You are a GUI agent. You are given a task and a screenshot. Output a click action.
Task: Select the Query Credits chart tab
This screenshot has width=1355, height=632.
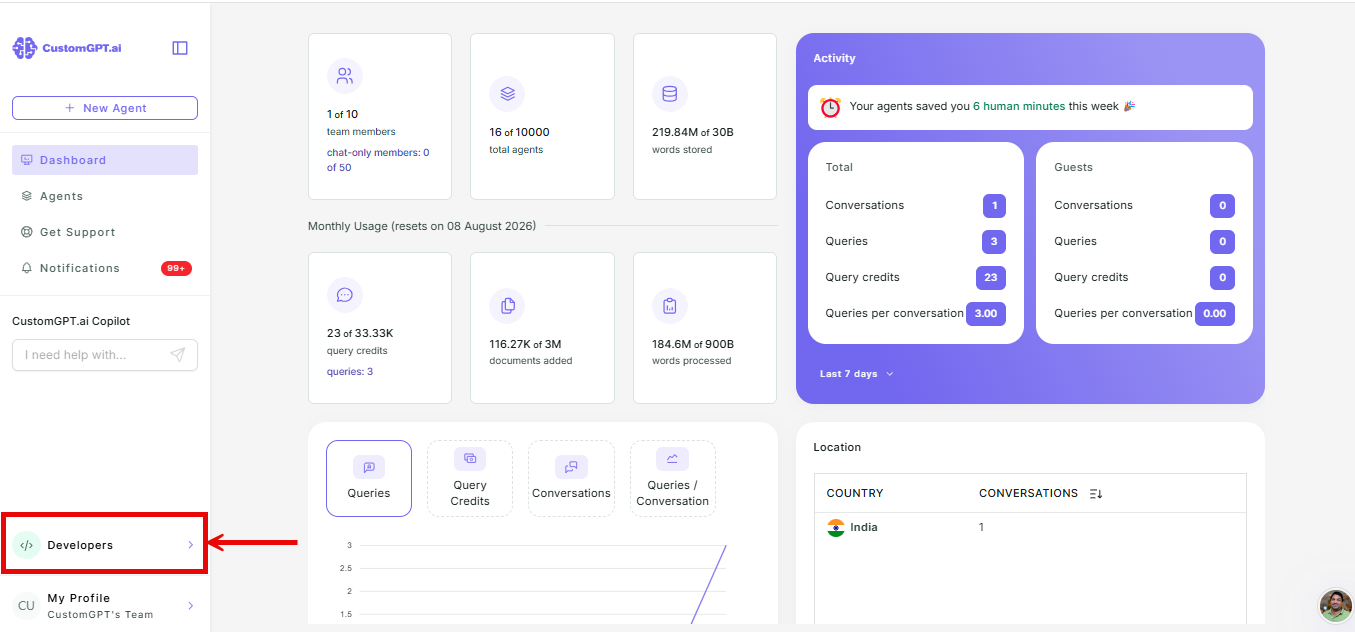click(x=470, y=478)
